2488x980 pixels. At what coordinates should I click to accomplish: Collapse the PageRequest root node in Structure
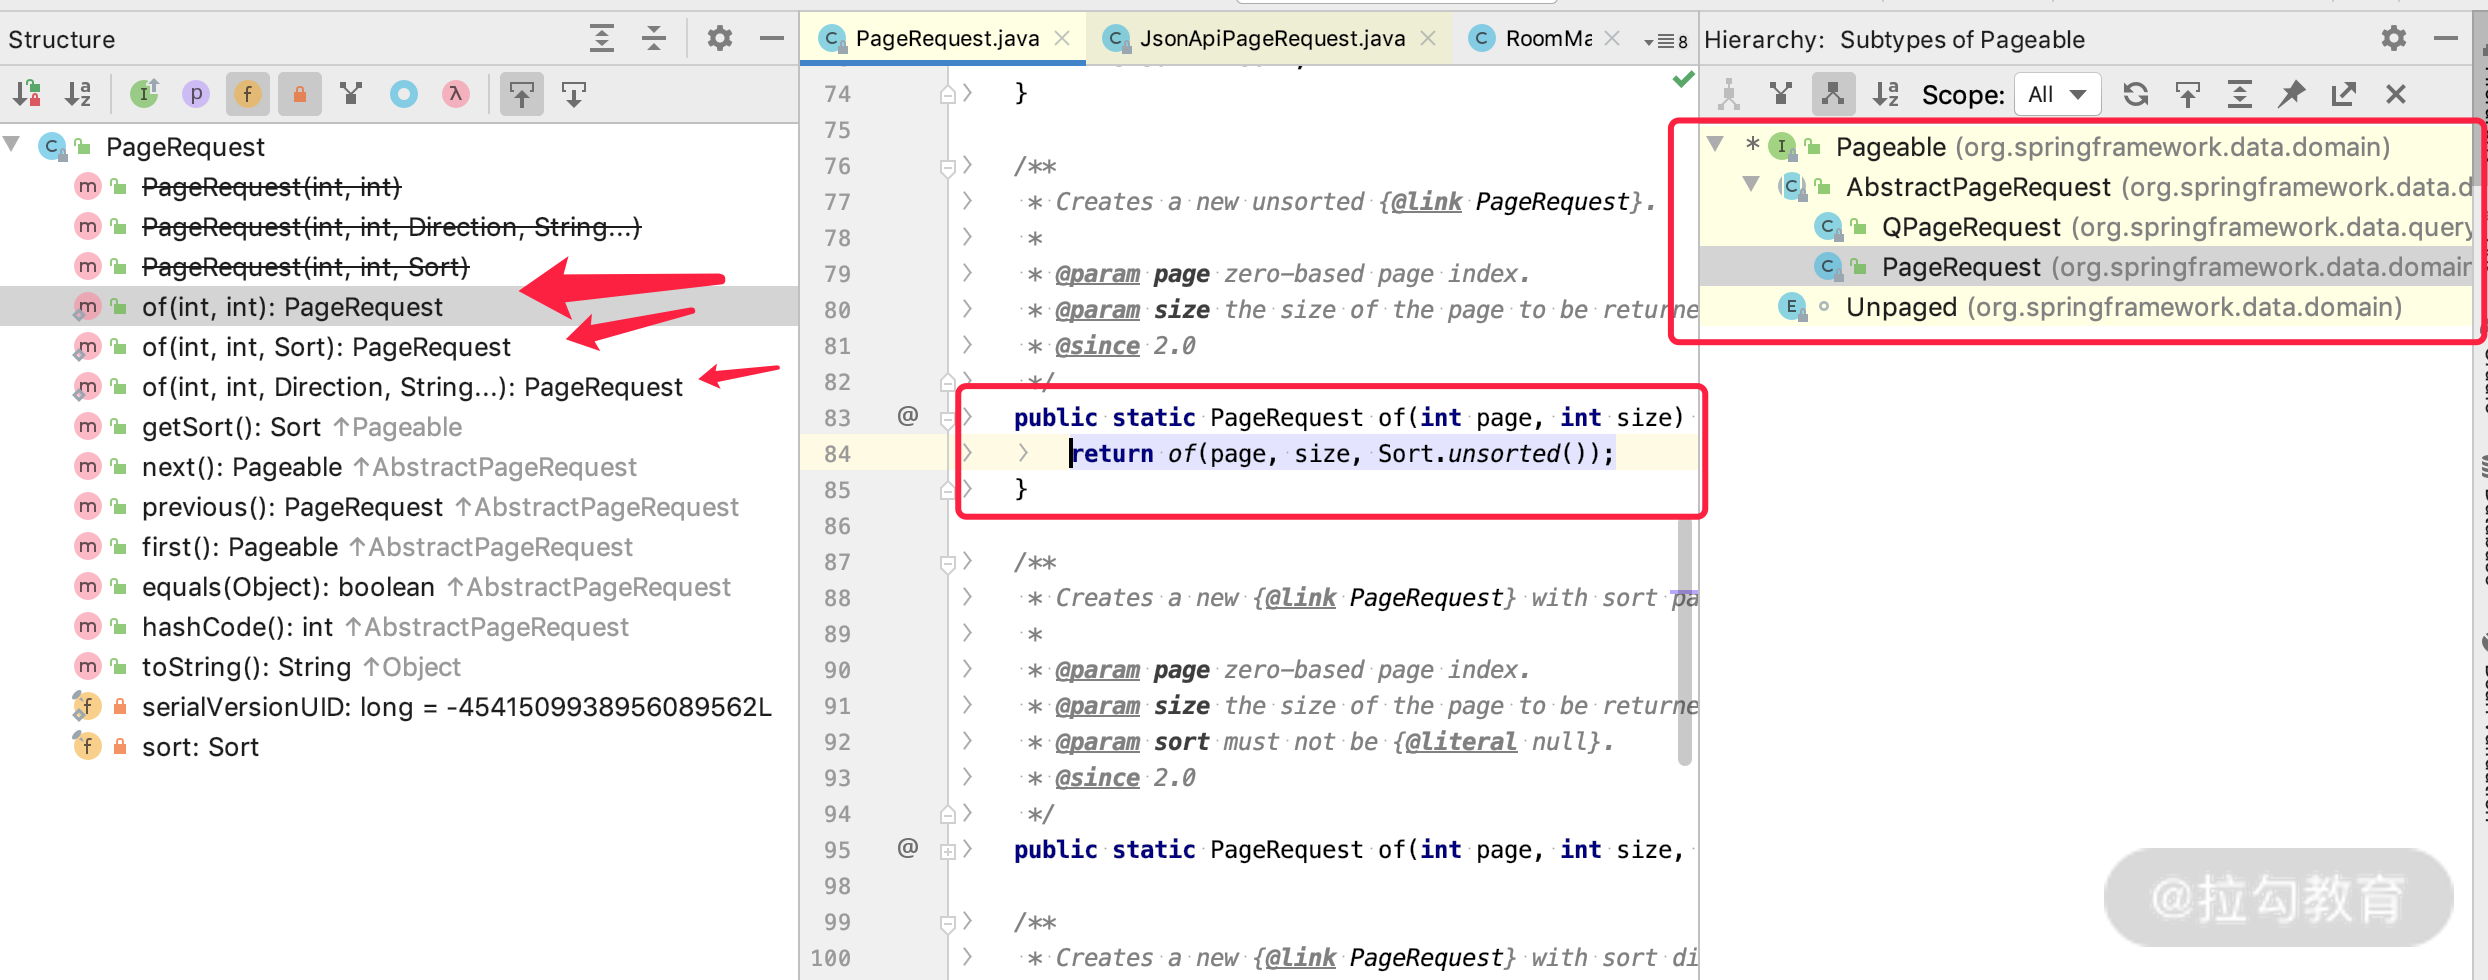click(12, 145)
